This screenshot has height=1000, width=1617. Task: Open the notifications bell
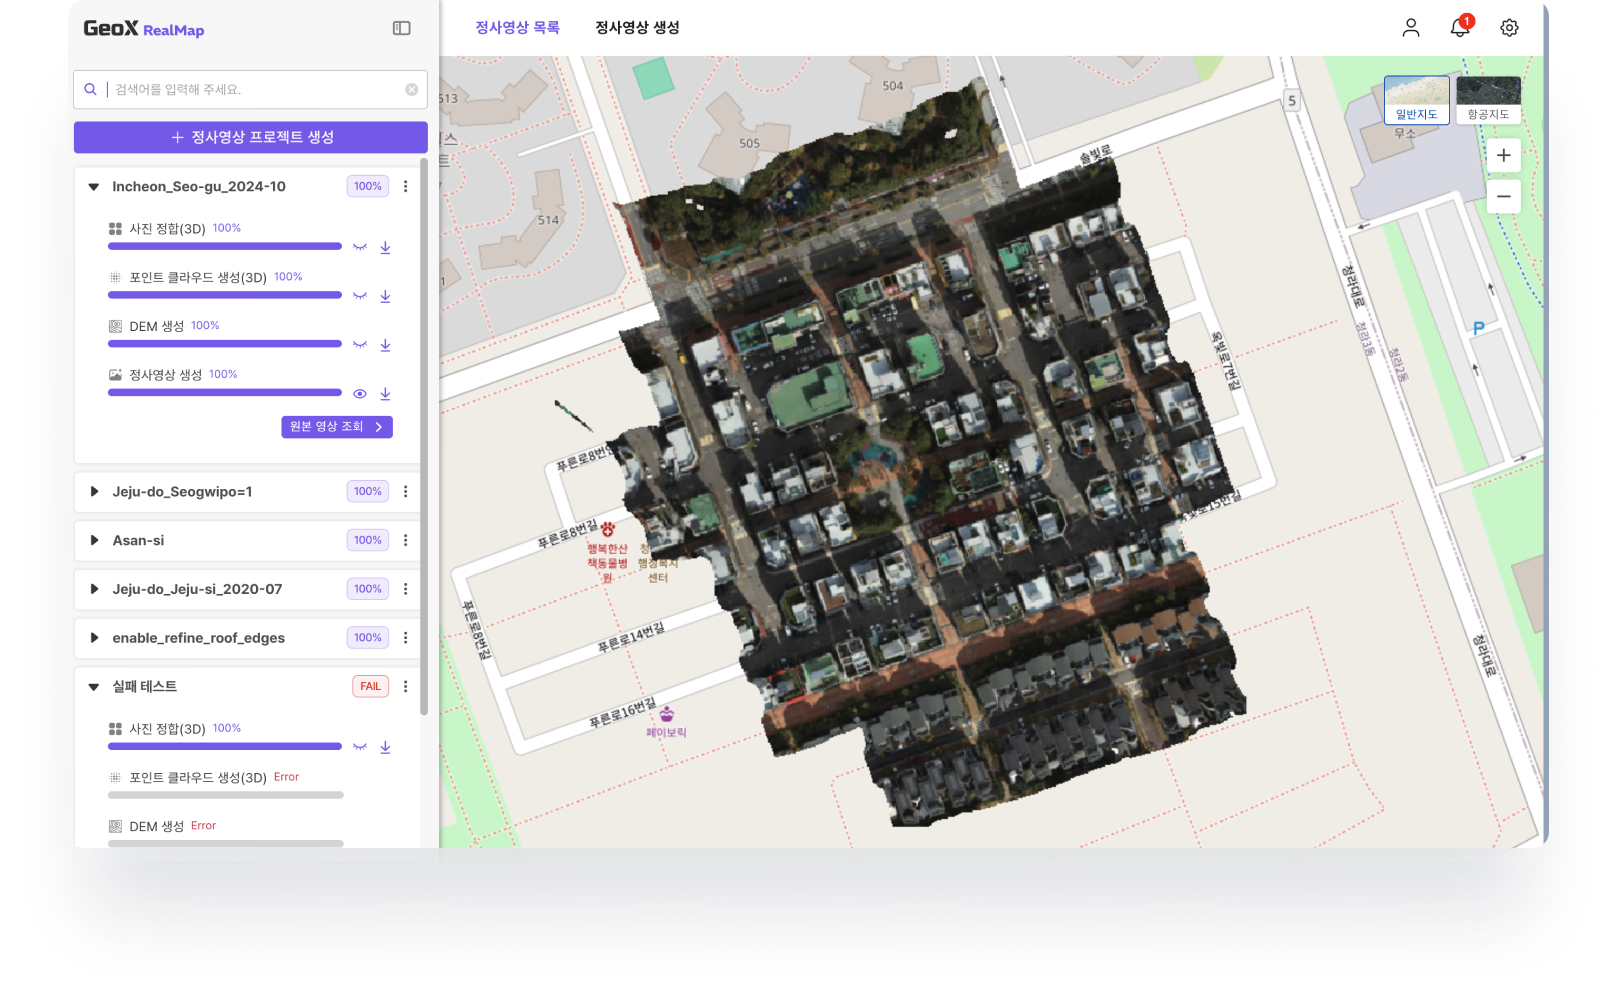[1459, 28]
